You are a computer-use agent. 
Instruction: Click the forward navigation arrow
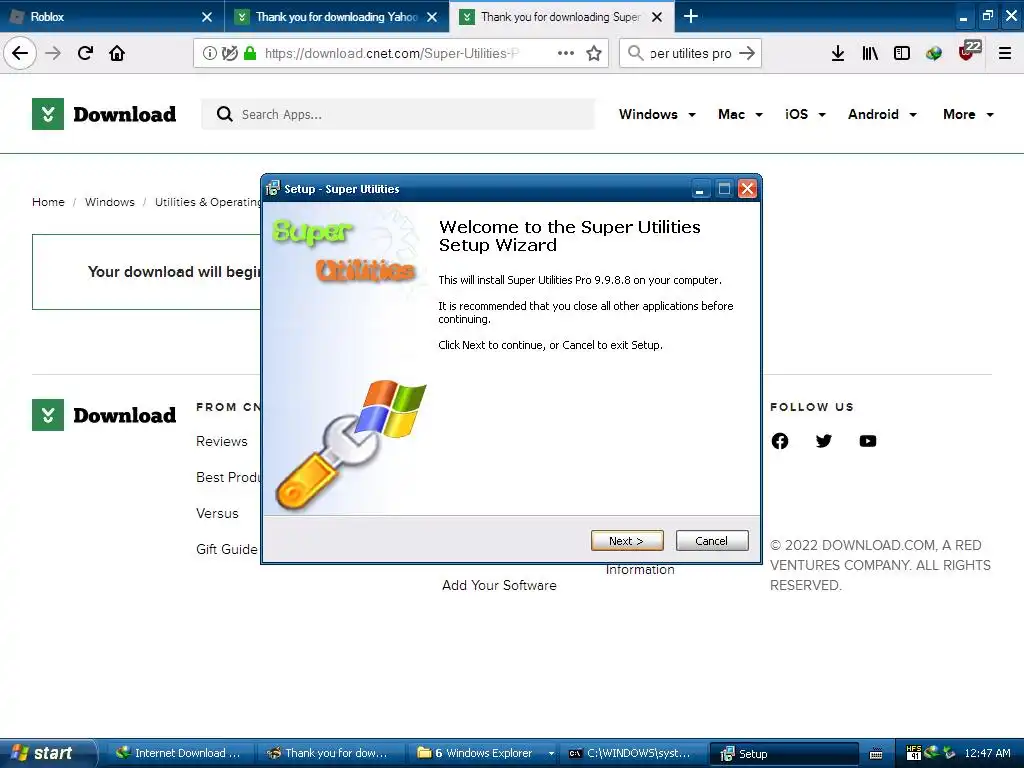(53, 53)
